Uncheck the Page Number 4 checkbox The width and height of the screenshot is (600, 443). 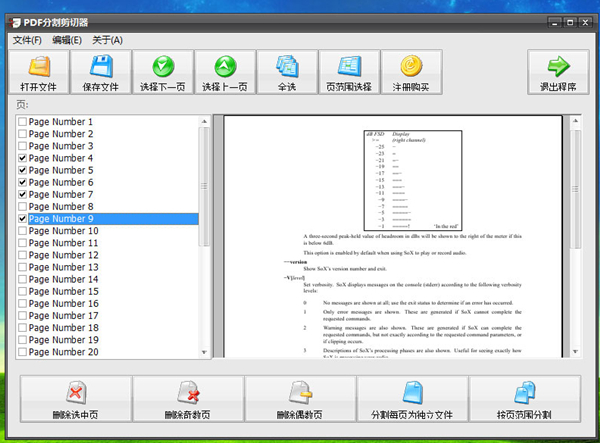coord(23,158)
